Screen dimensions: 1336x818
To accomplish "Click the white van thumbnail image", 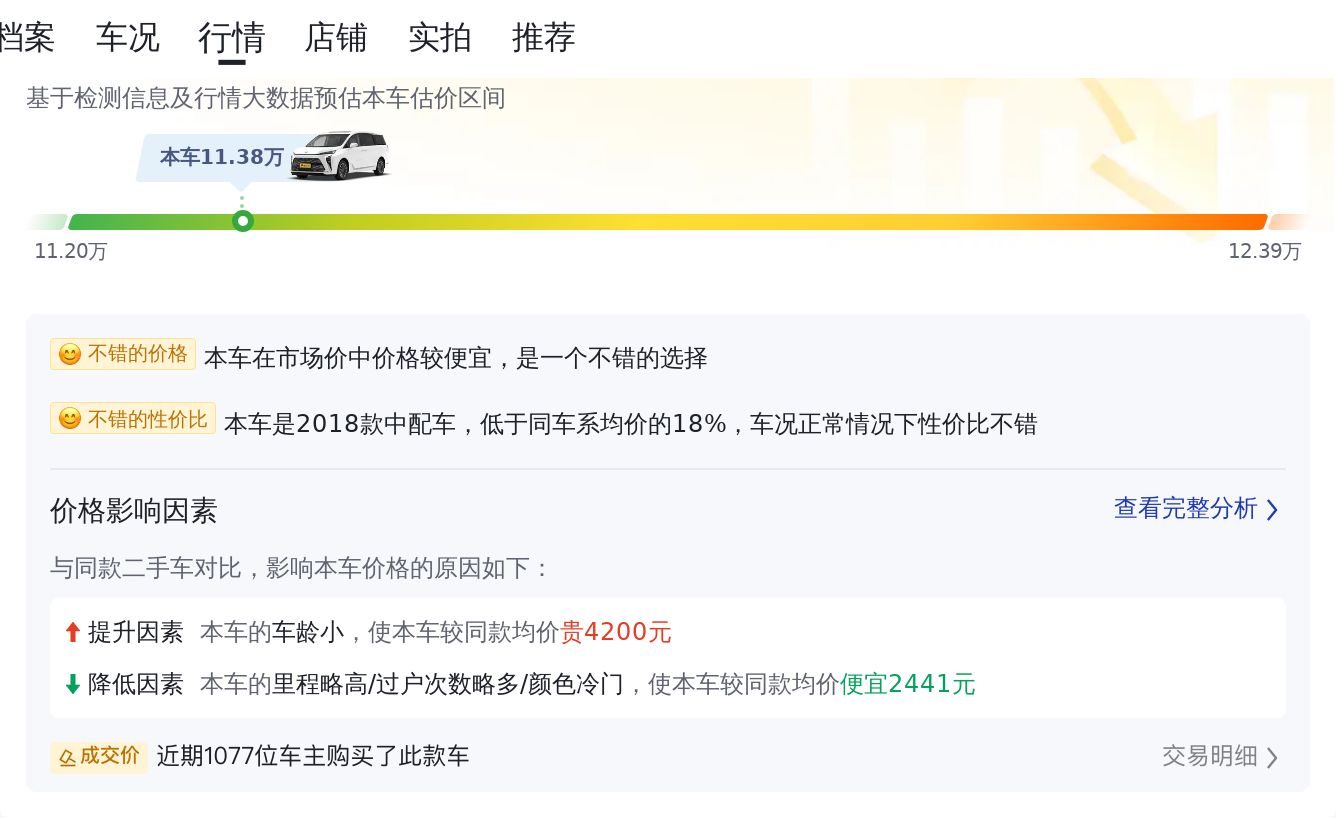I will [x=339, y=156].
